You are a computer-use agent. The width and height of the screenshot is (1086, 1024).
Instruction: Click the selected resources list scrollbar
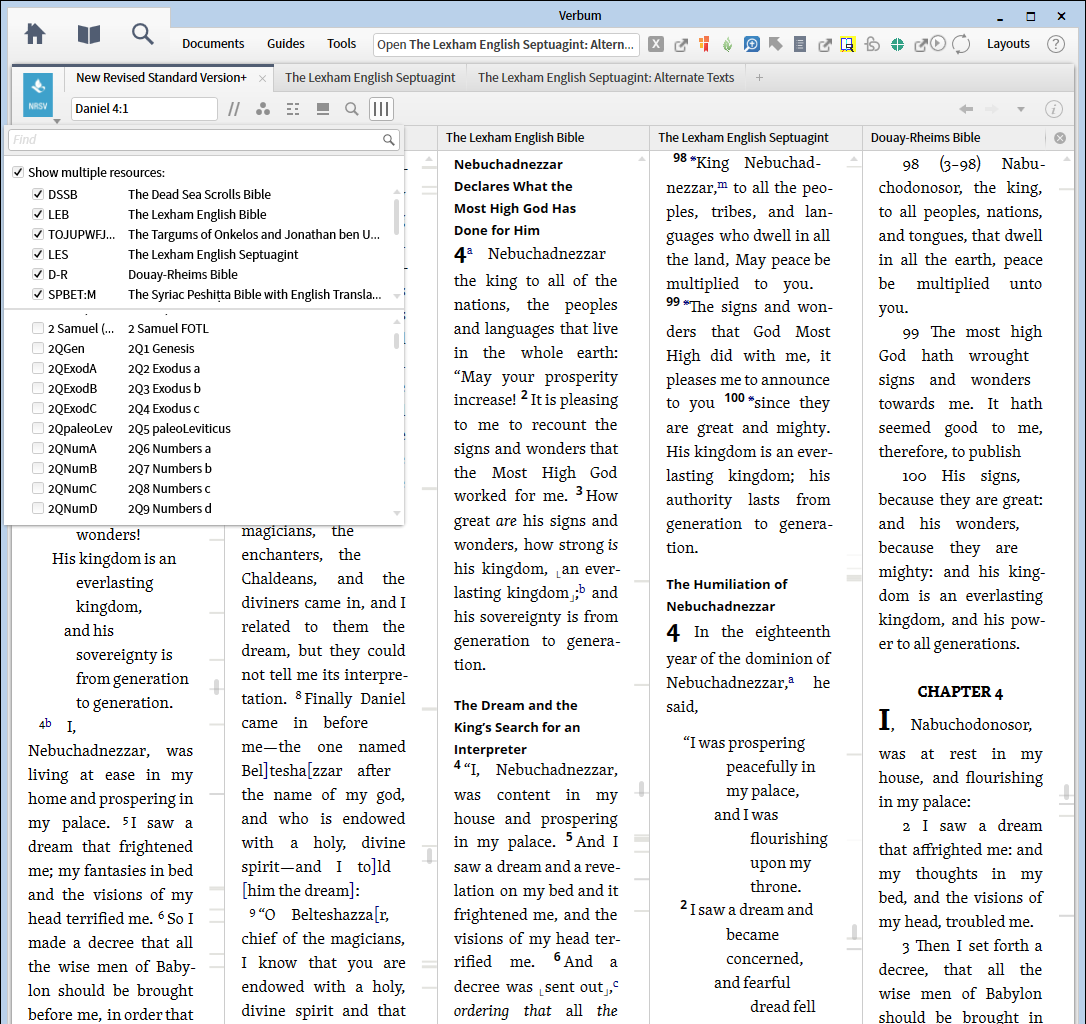click(397, 216)
